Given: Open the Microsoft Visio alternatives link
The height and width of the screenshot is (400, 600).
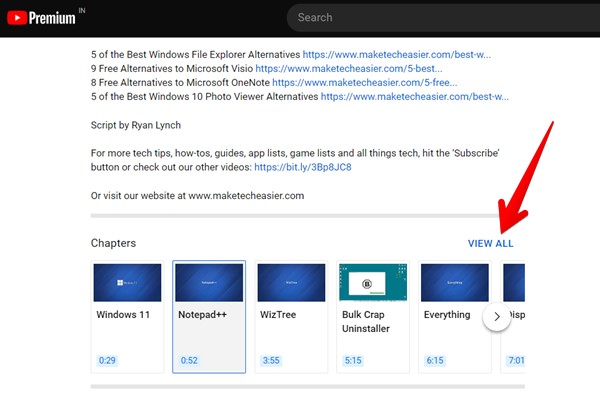Looking at the screenshot, I should click(x=349, y=69).
